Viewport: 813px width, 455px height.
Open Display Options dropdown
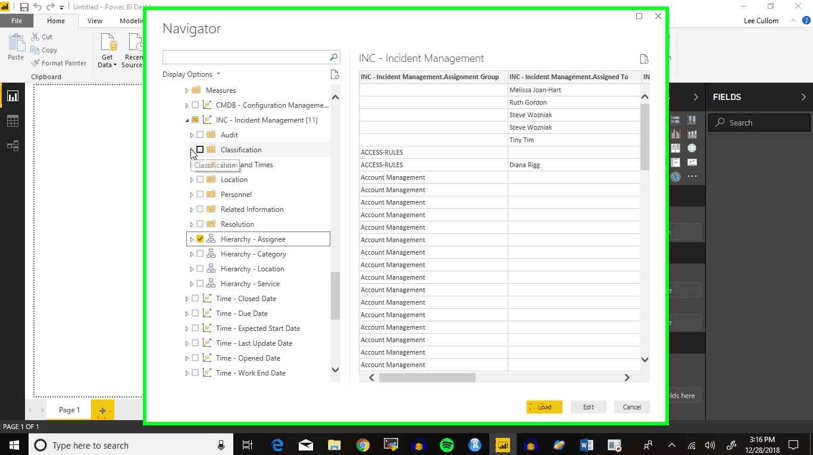click(x=191, y=74)
